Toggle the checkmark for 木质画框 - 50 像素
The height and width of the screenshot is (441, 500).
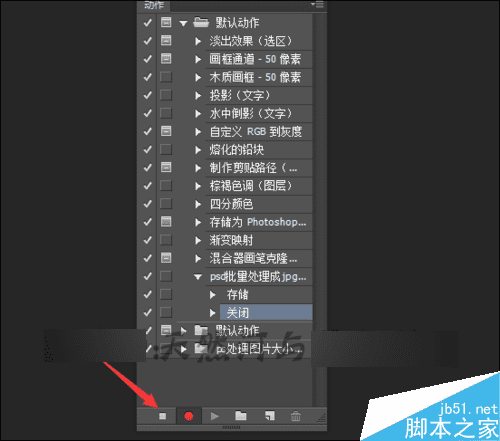[147, 77]
